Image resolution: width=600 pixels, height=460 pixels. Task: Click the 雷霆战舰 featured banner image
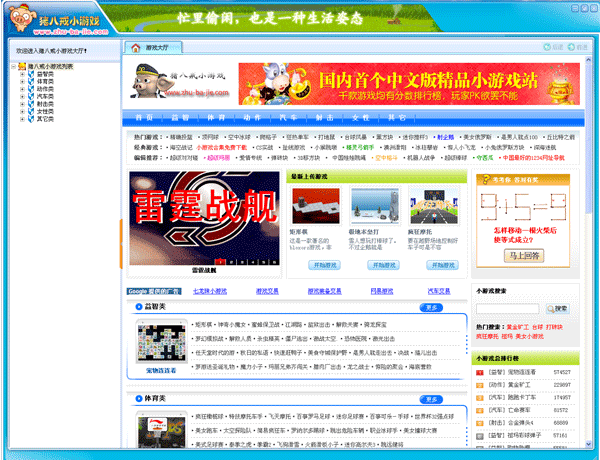pos(204,218)
